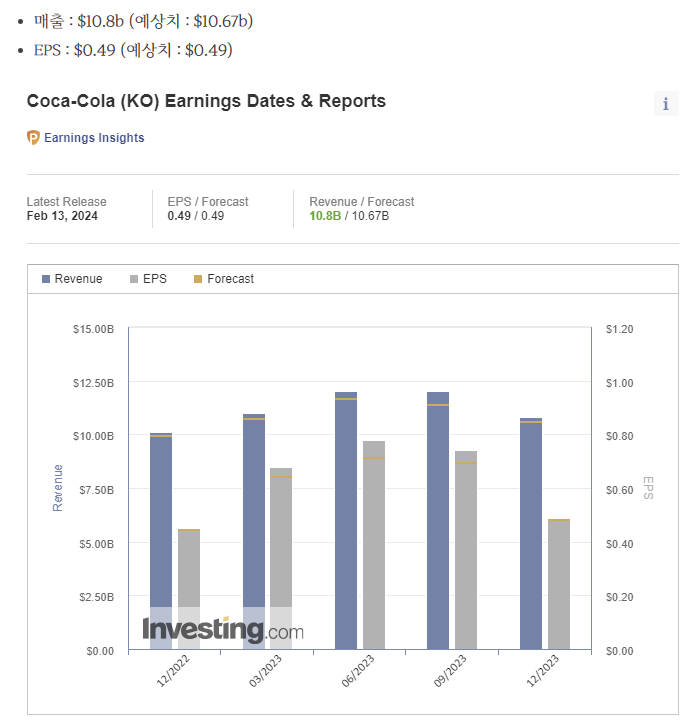Select the 03/2023 EPS bar

tap(281, 559)
